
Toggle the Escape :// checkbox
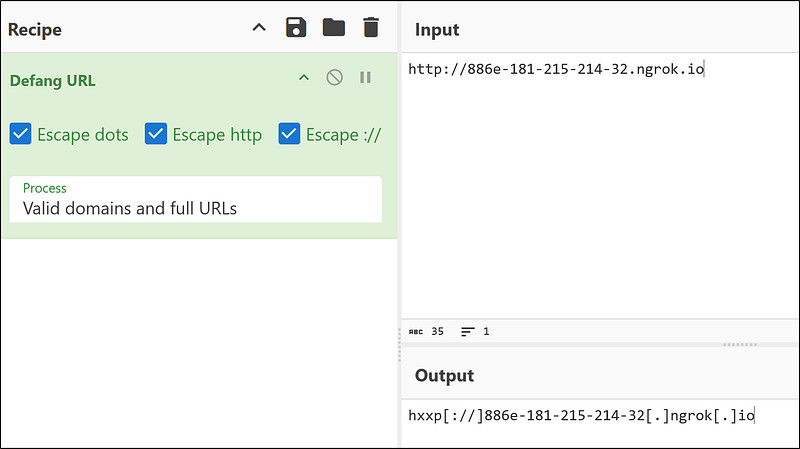(x=289, y=134)
